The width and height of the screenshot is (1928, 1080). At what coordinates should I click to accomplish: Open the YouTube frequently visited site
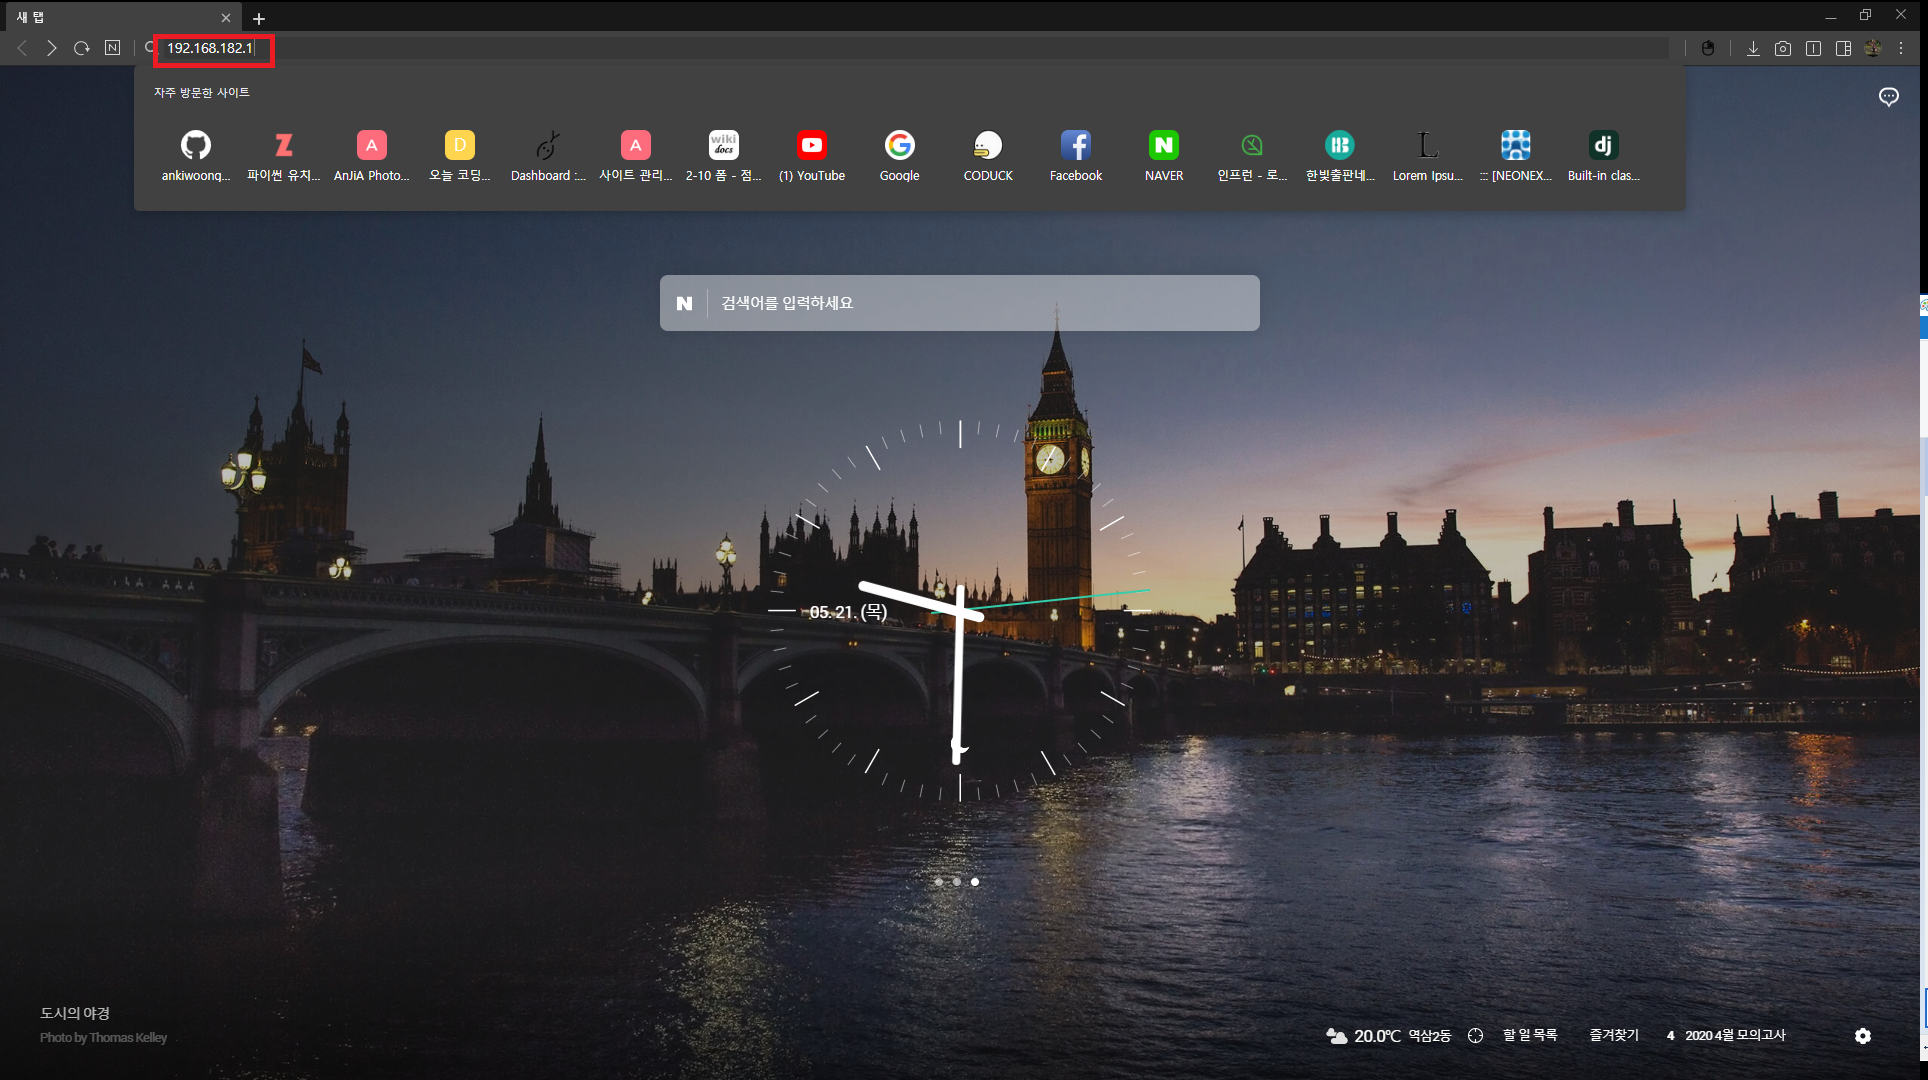pyautogui.click(x=812, y=146)
